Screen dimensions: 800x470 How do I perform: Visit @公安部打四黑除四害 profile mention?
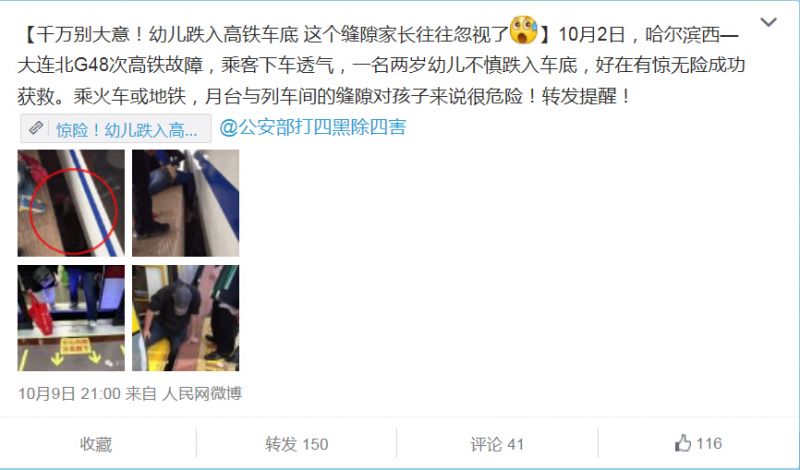tap(313, 127)
